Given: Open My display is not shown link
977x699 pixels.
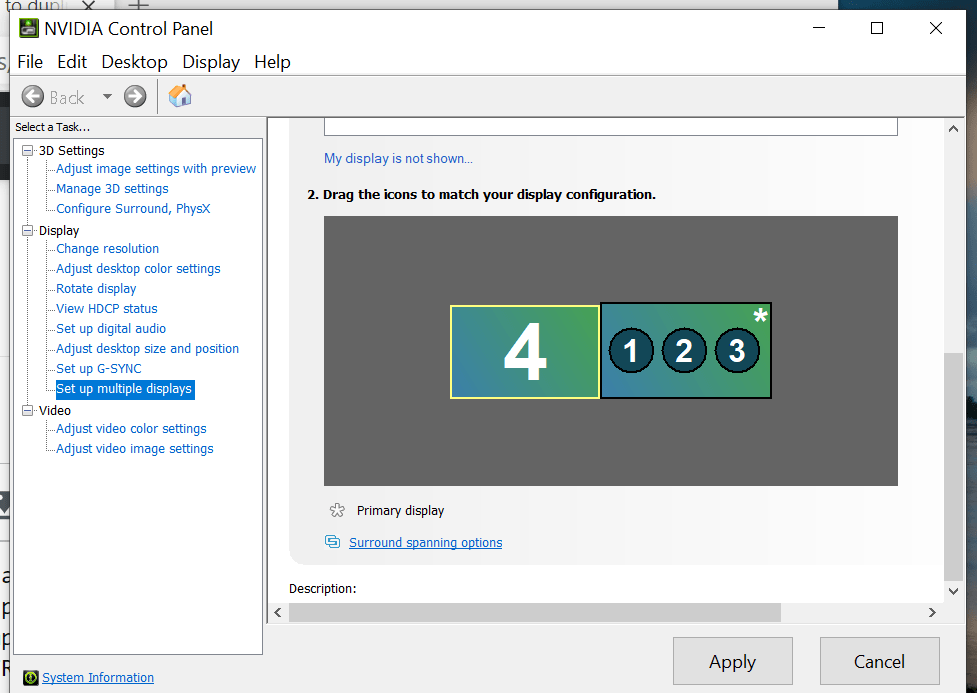Looking at the screenshot, I should pos(398,158).
